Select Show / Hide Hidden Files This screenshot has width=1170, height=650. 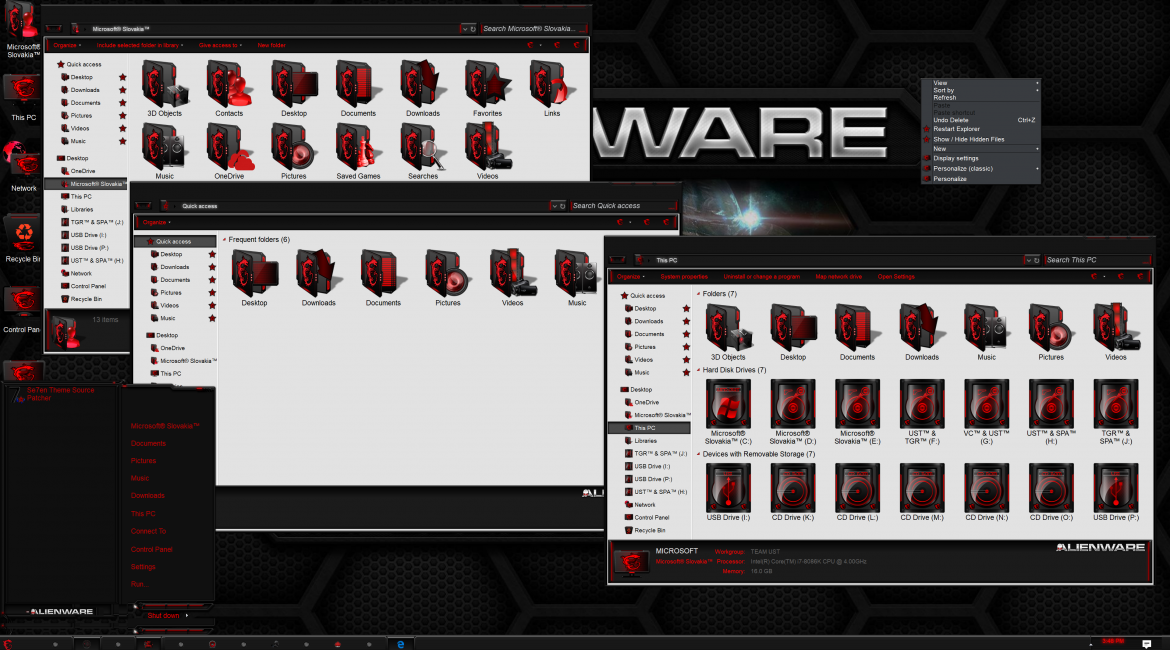coord(969,140)
